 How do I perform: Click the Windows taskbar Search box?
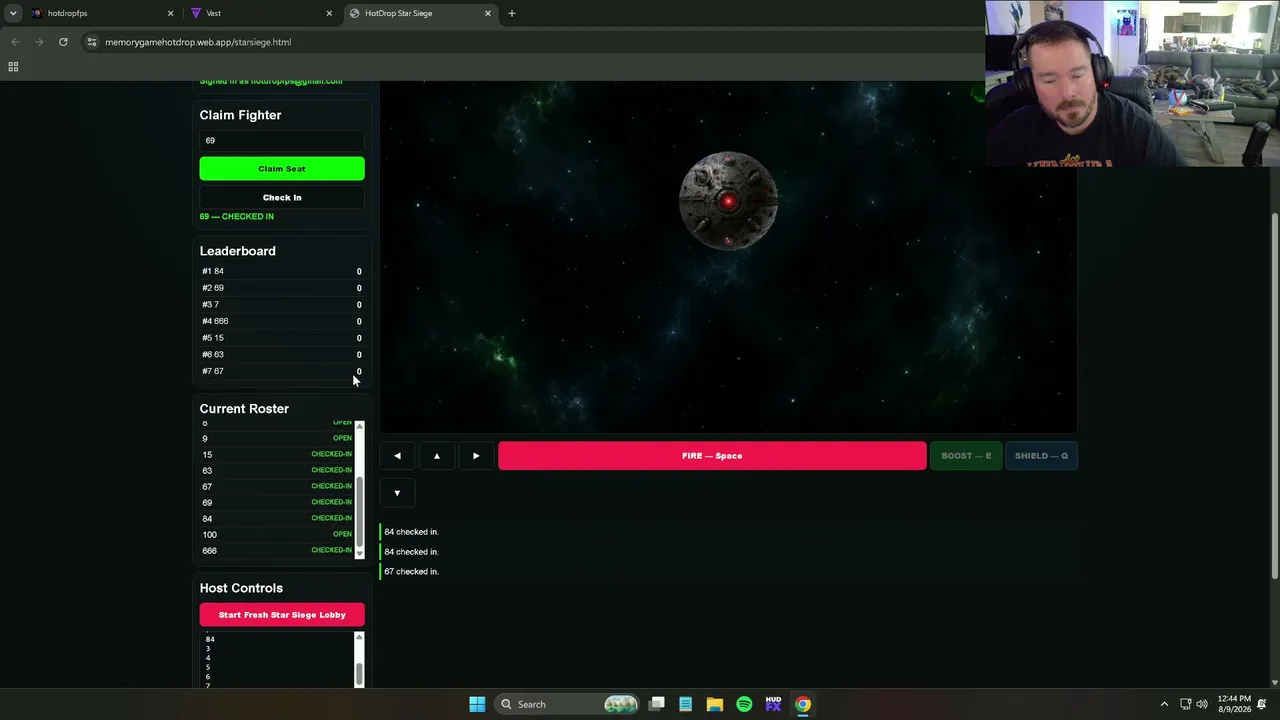click(568, 704)
